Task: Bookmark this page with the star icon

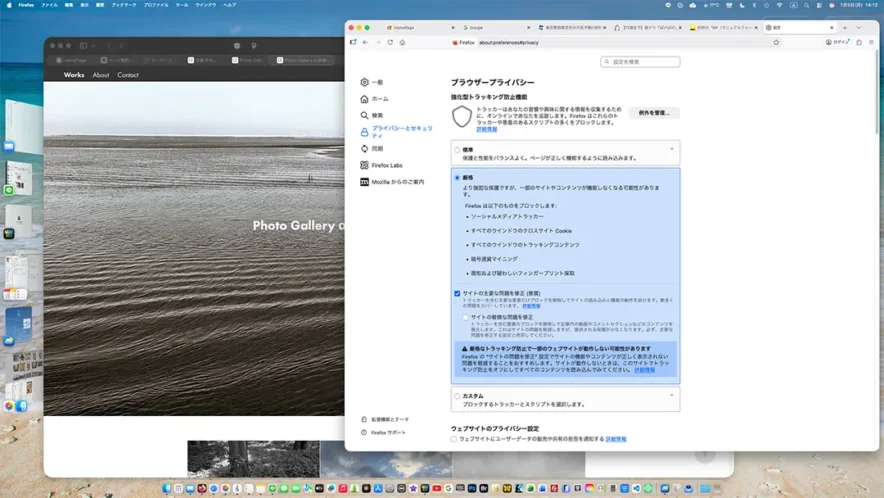Action: [x=776, y=42]
